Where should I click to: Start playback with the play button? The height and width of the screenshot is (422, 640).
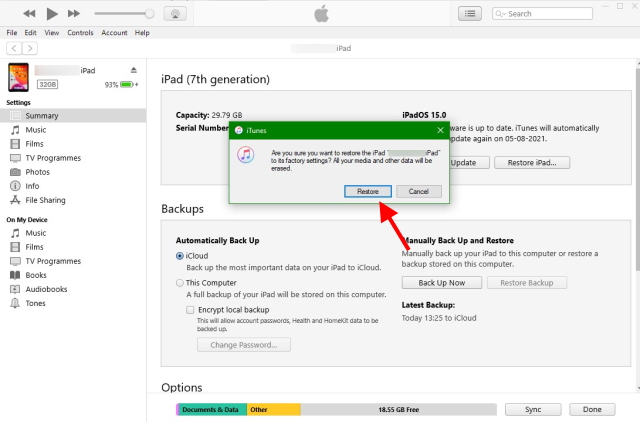click(51, 13)
